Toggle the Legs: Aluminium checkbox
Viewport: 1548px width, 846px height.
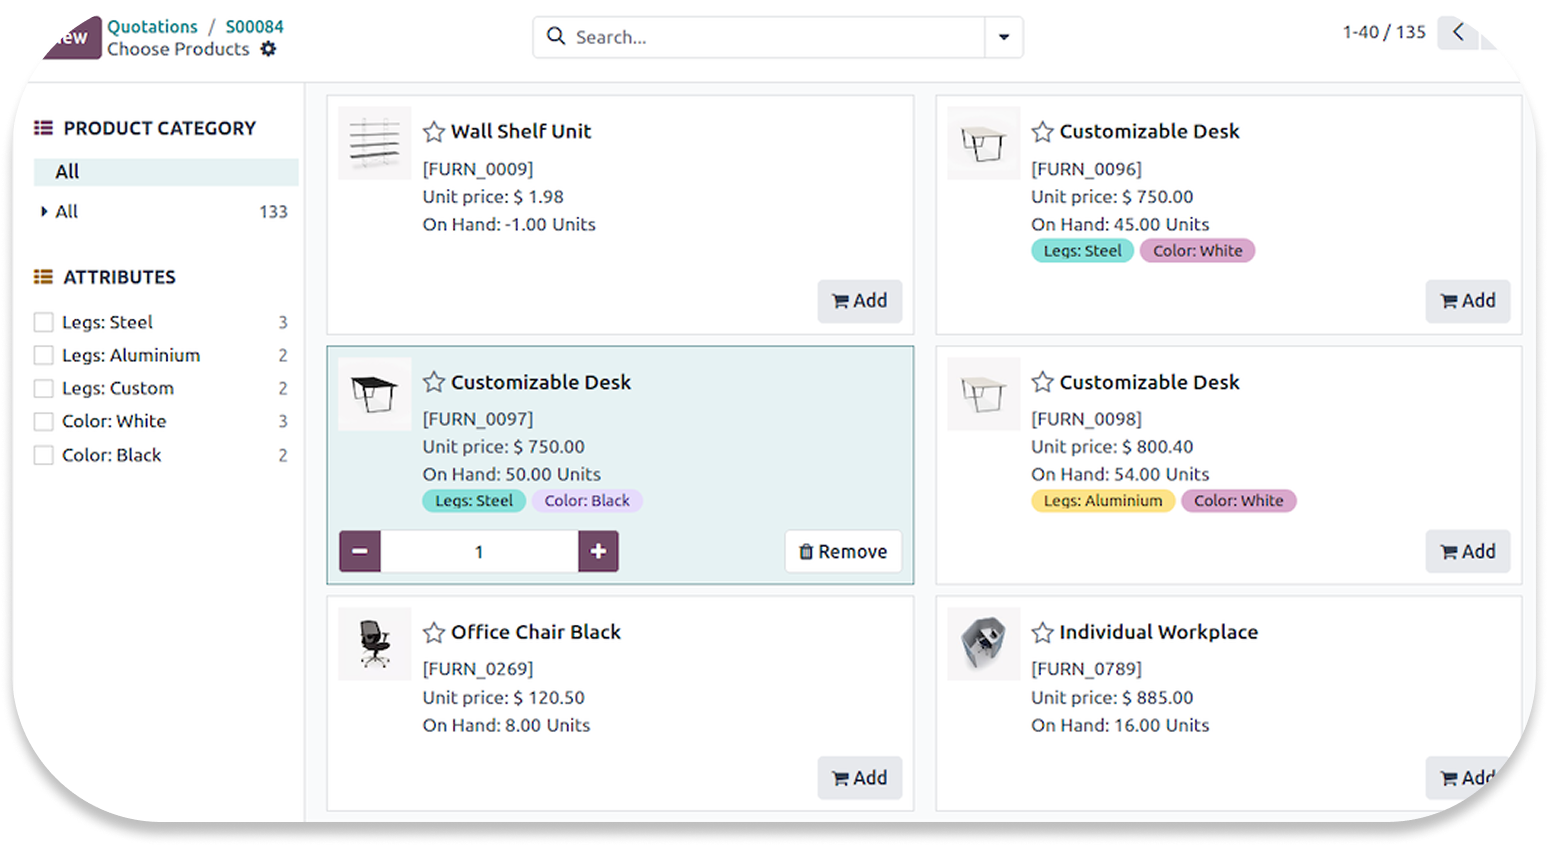[x=44, y=355]
